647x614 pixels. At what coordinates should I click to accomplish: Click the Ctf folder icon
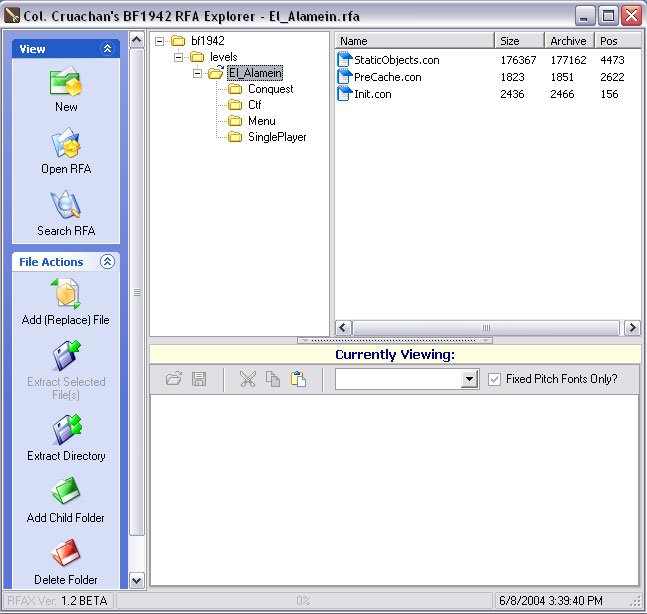[235, 105]
